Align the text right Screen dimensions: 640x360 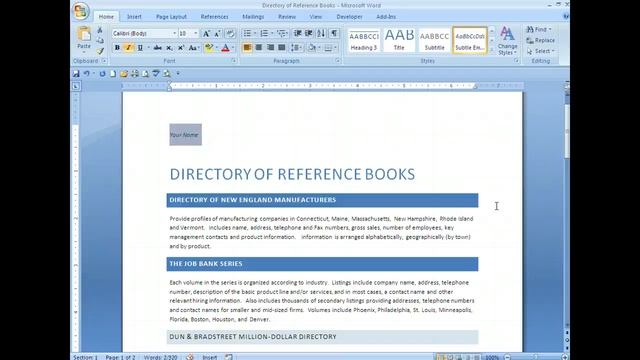click(x=270, y=48)
